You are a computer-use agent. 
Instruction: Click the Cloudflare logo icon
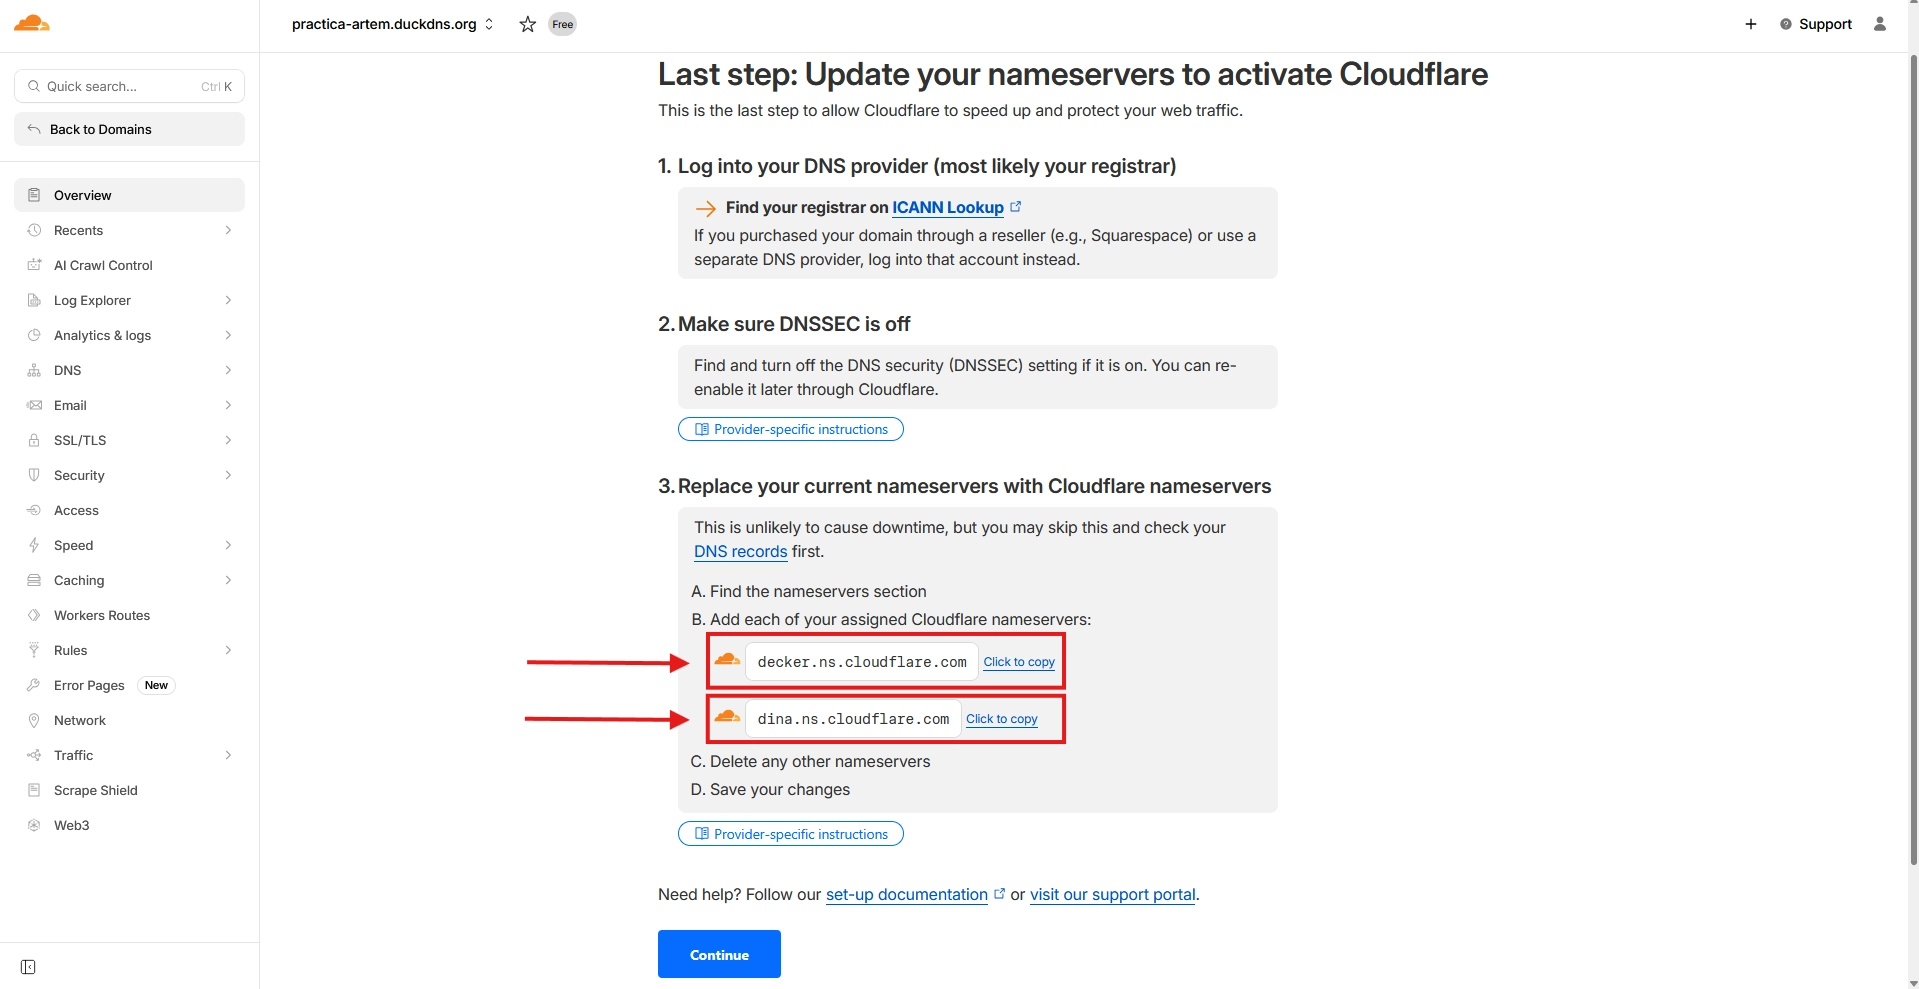[x=32, y=23]
